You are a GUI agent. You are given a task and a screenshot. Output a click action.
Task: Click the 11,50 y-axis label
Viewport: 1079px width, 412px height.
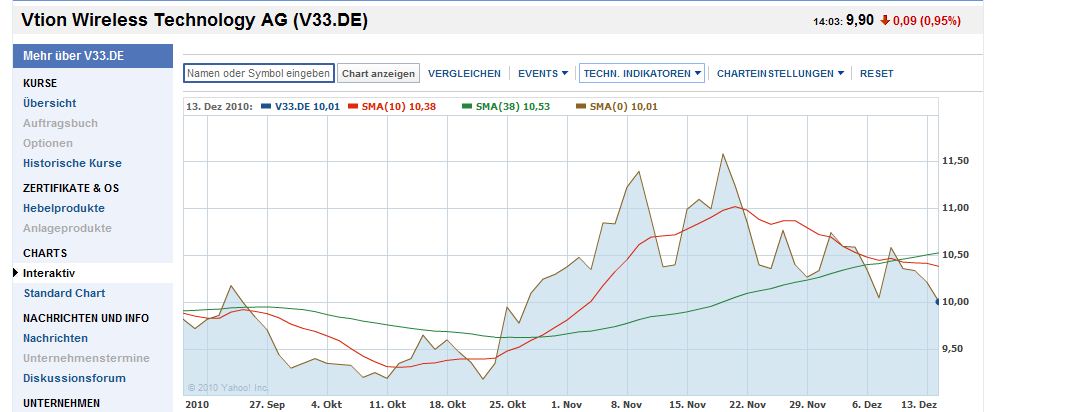[x=955, y=161]
